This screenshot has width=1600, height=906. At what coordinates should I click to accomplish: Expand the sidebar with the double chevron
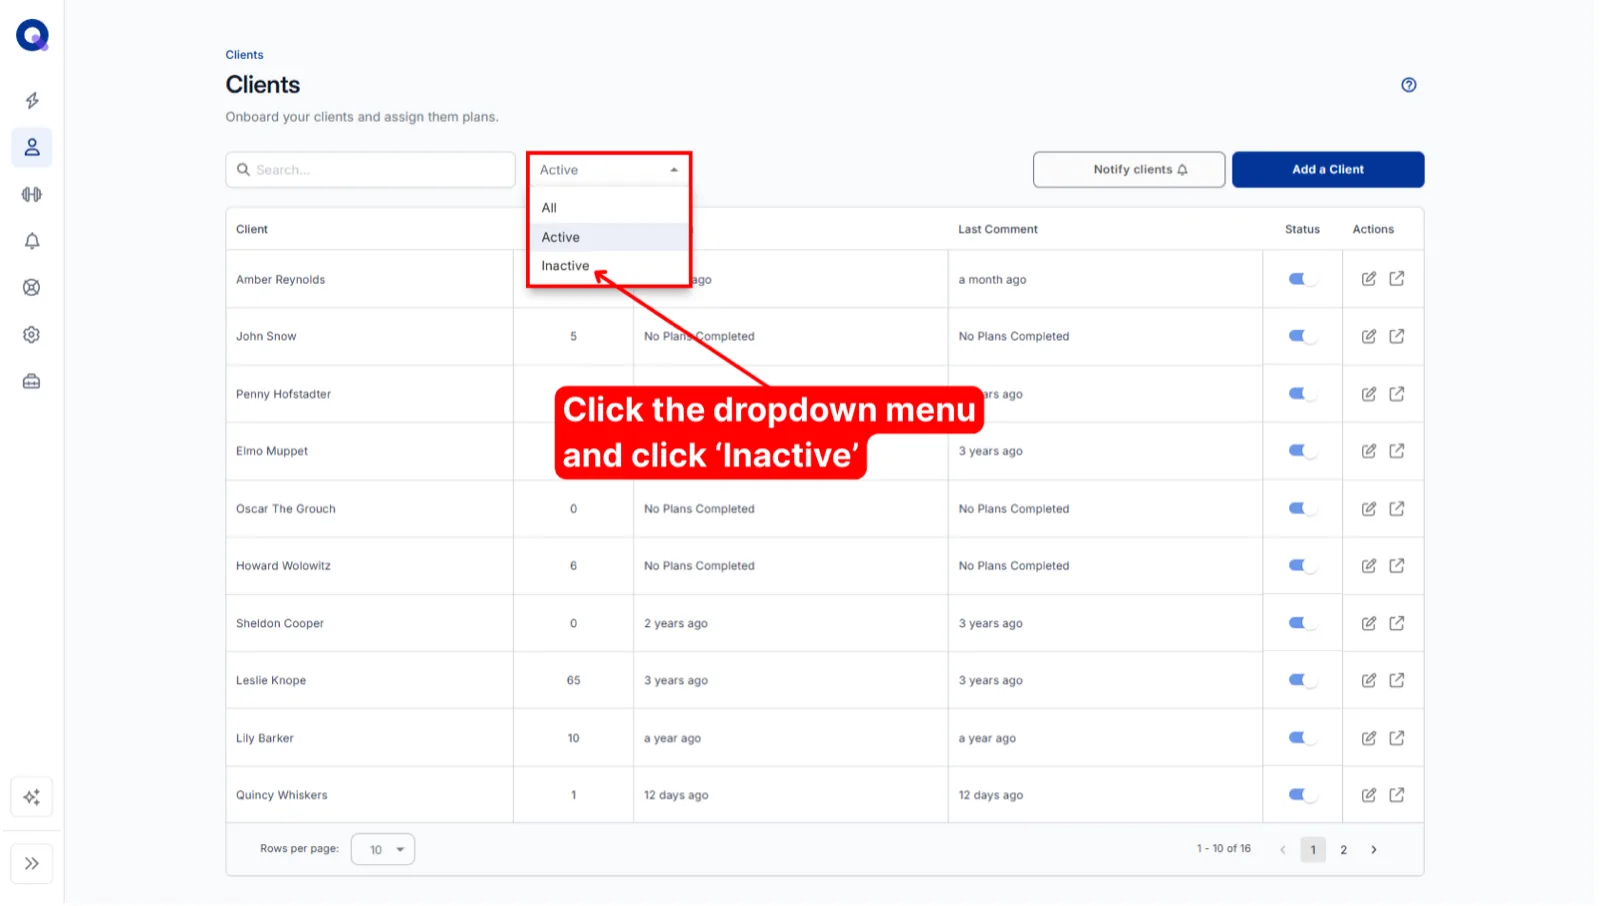click(x=32, y=864)
